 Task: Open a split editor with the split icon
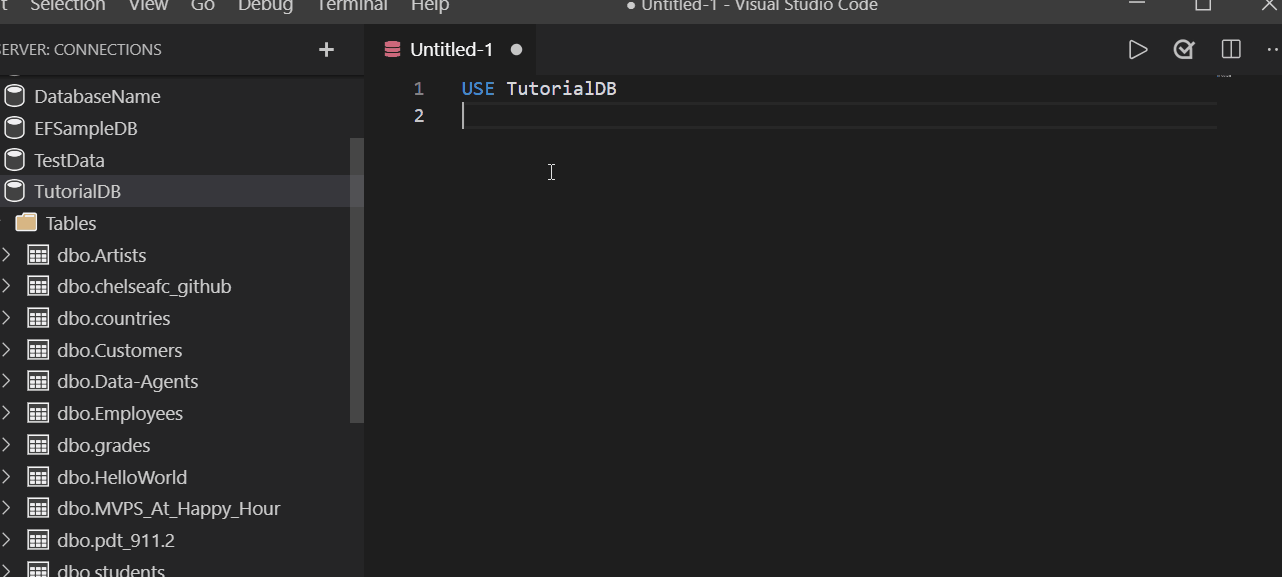(1230, 48)
